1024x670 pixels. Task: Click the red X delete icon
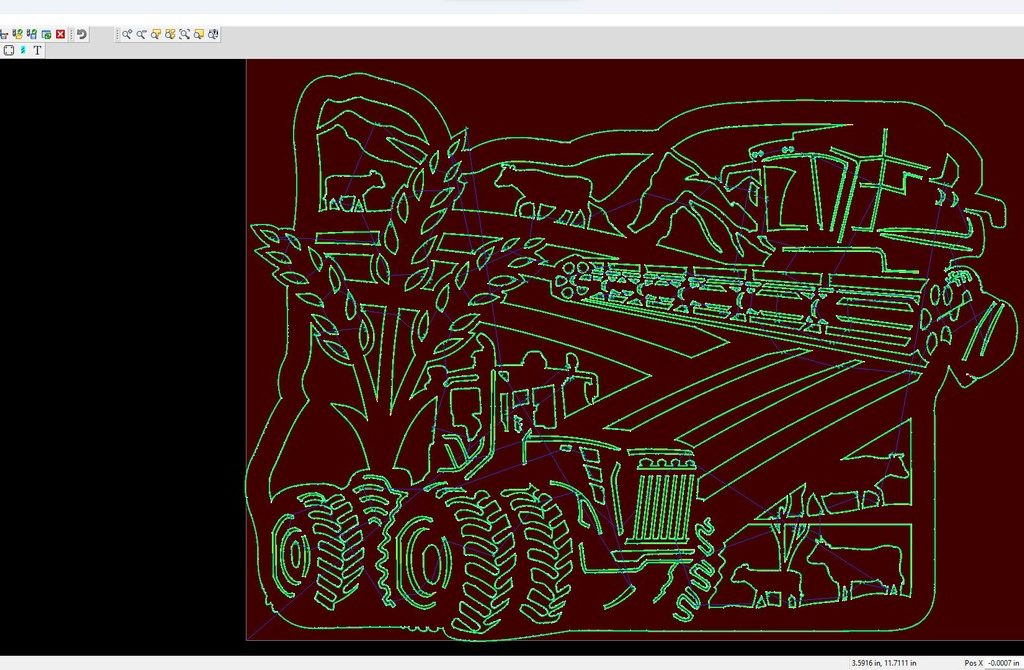tap(61, 34)
